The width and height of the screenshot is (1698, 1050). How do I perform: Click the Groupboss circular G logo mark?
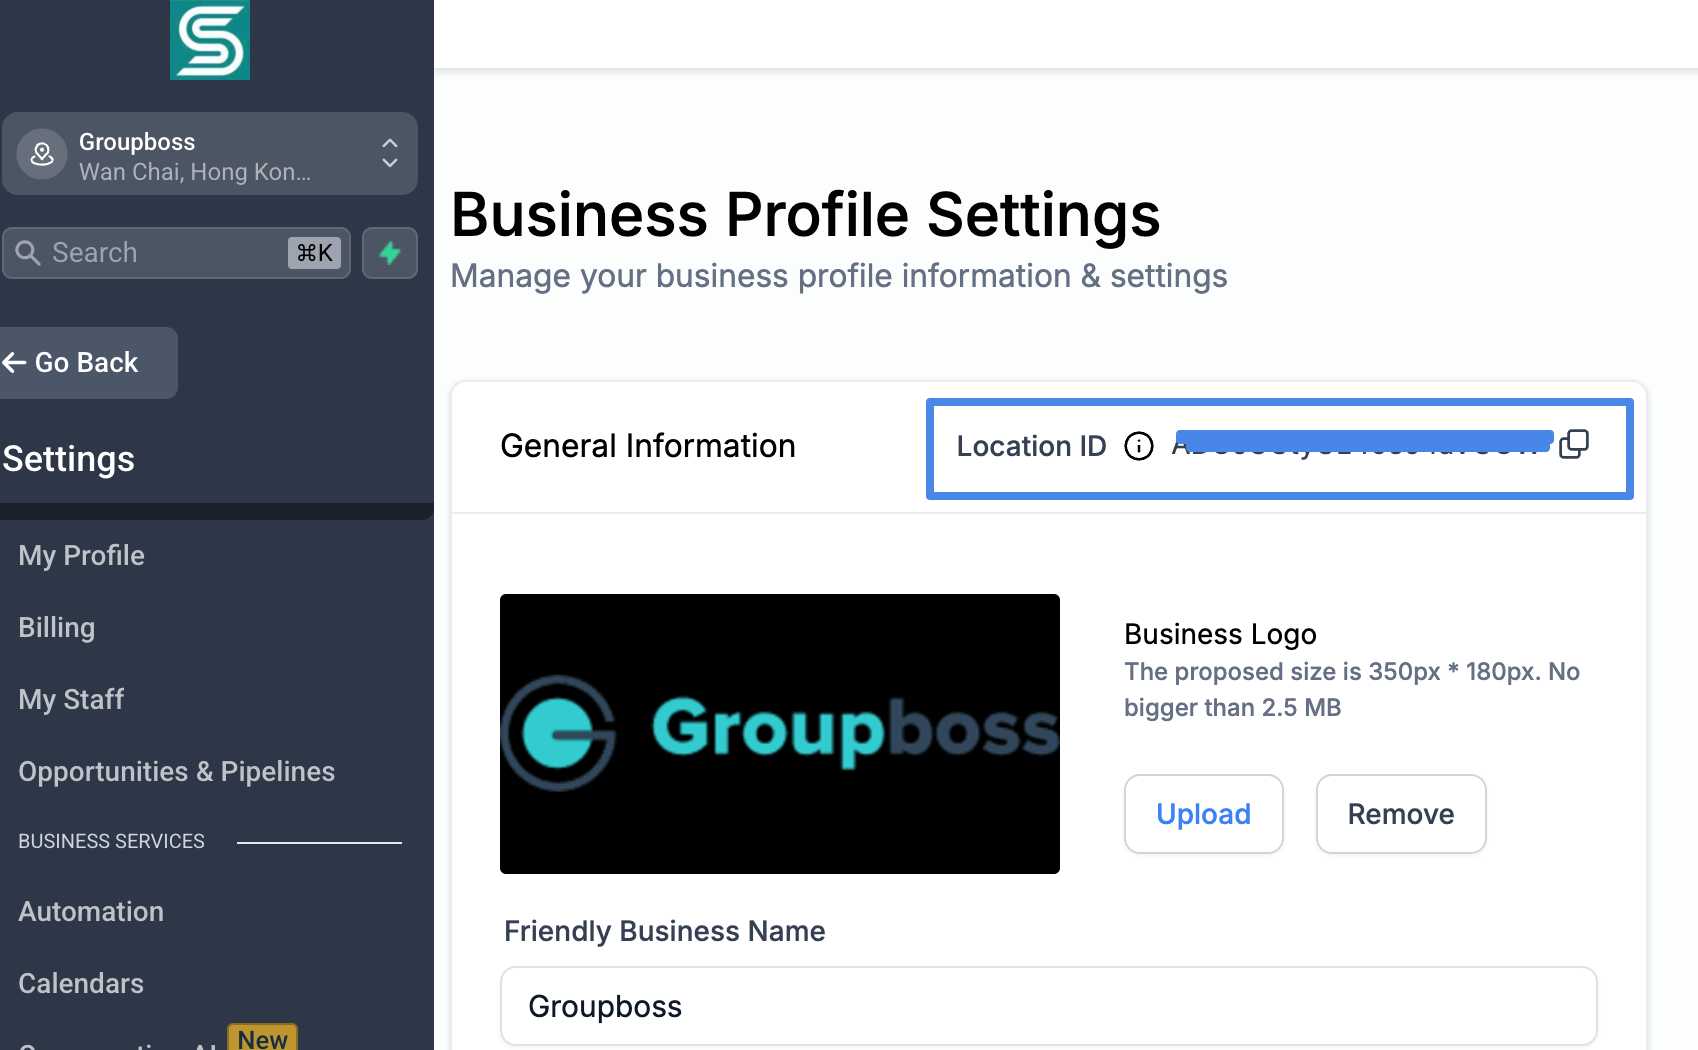pyautogui.click(x=560, y=733)
